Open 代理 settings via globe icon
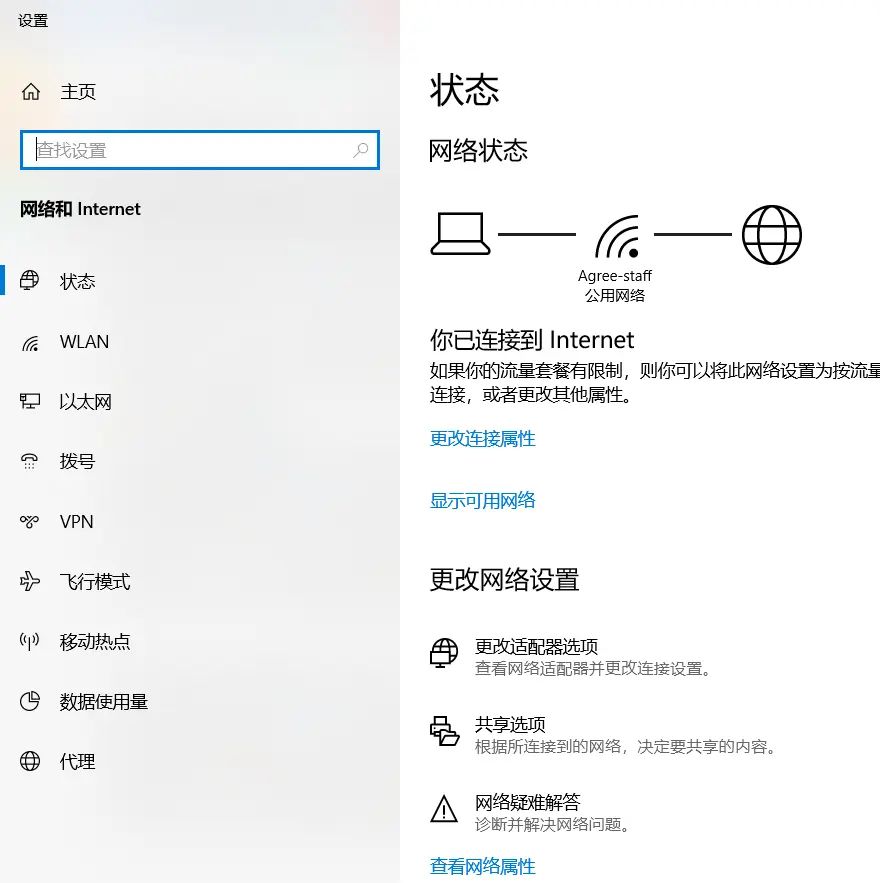This screenshot has width=880, height=883. pos(29,761)
